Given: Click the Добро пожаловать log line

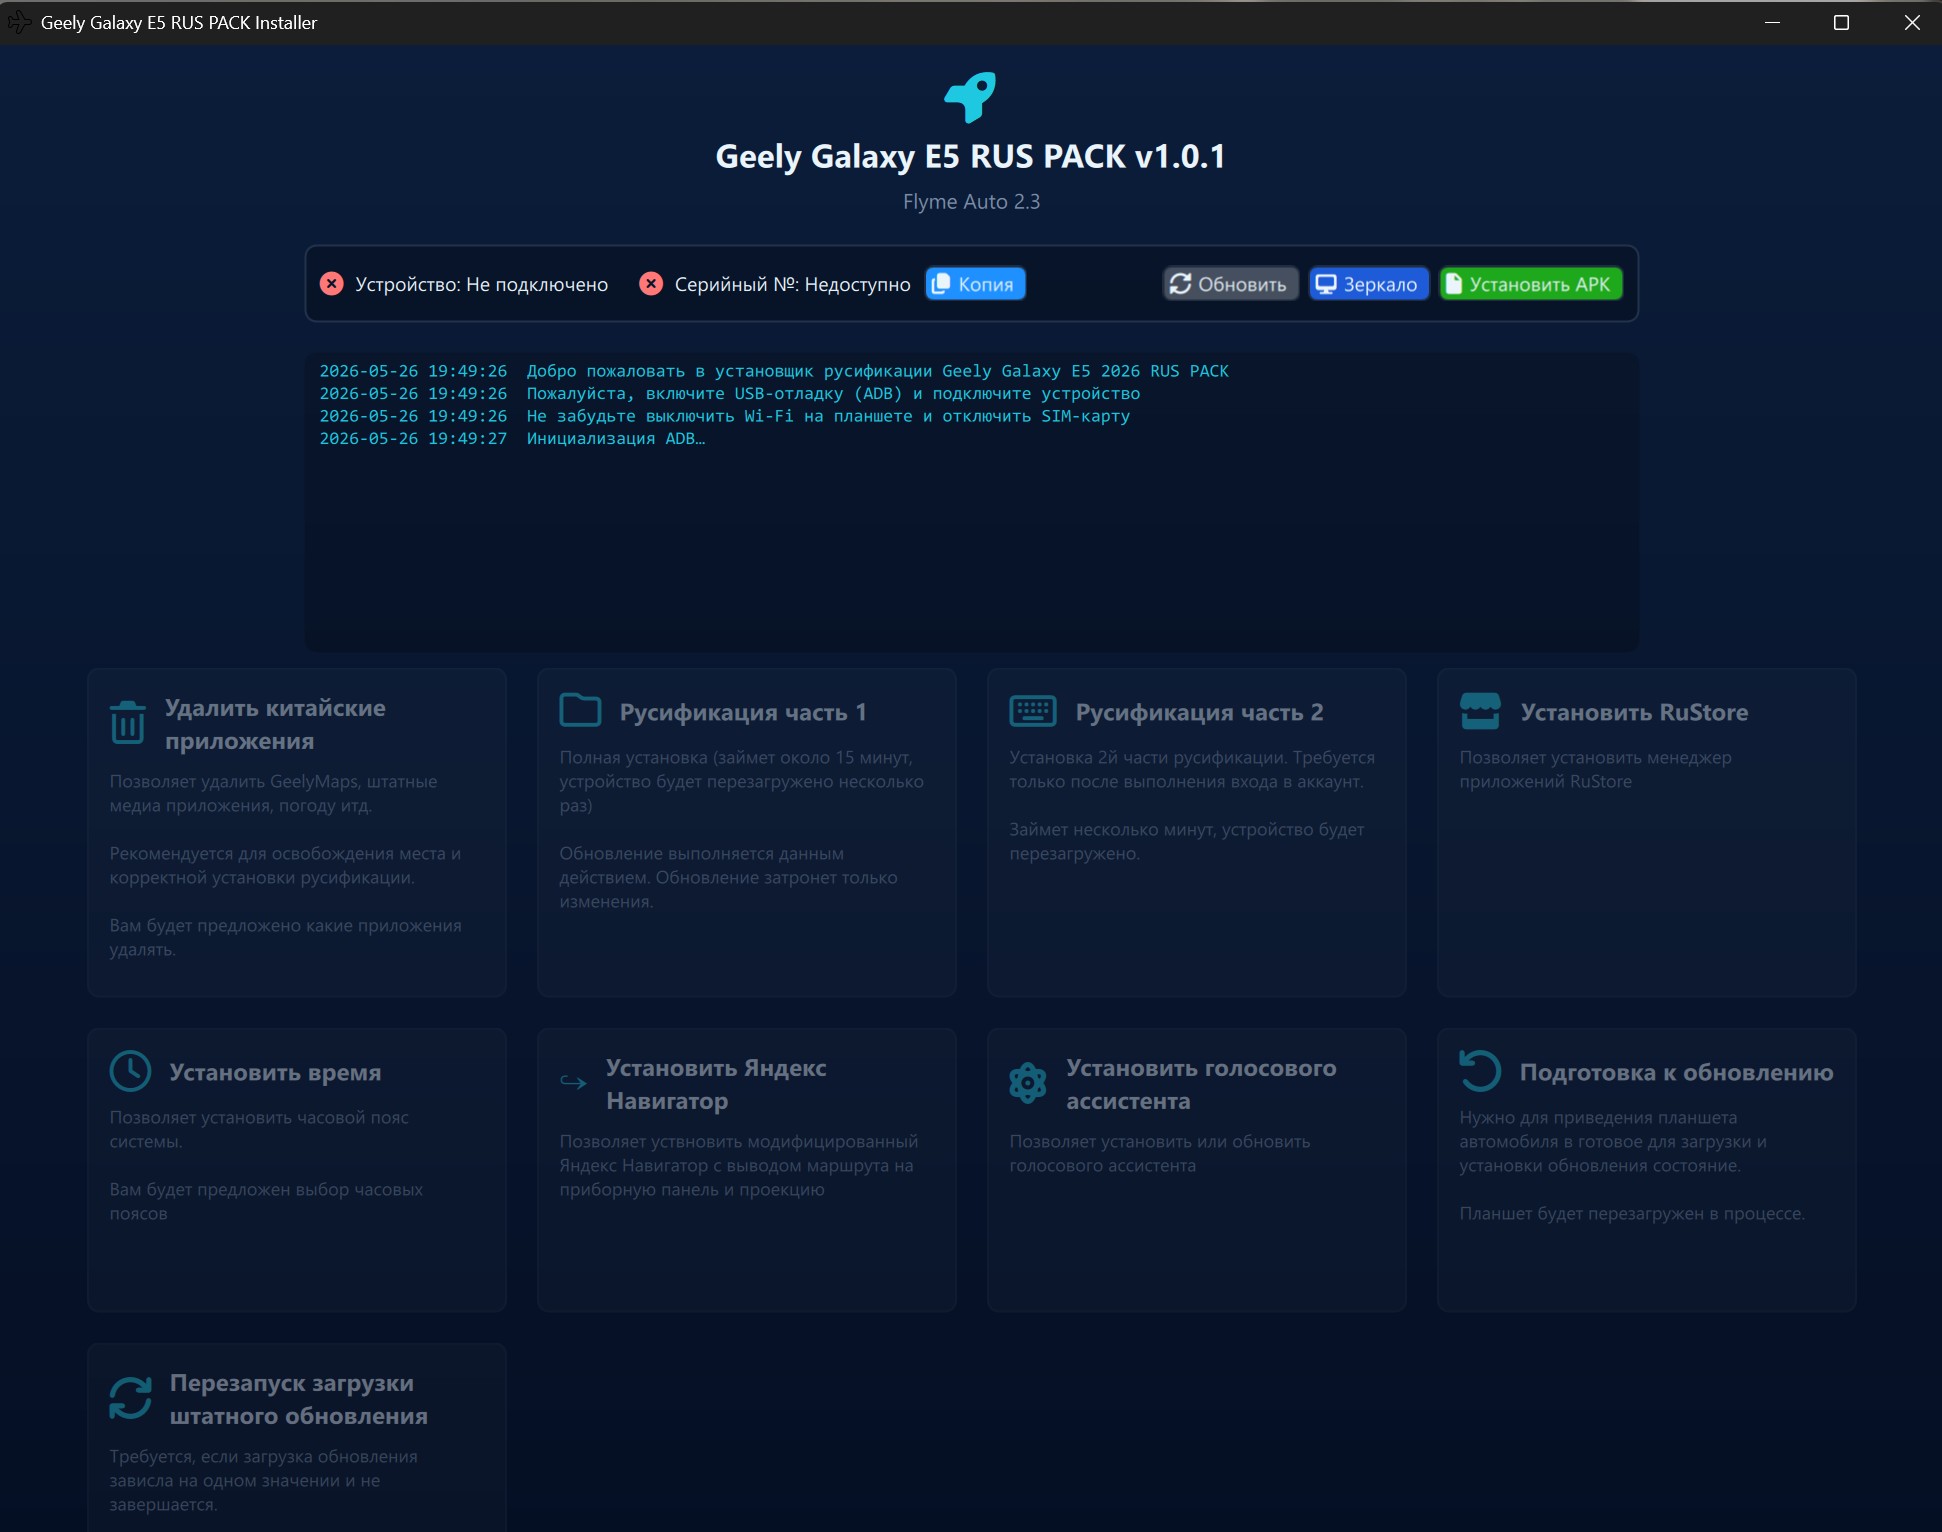Looking at the screenshot, I should coord(877,371).
